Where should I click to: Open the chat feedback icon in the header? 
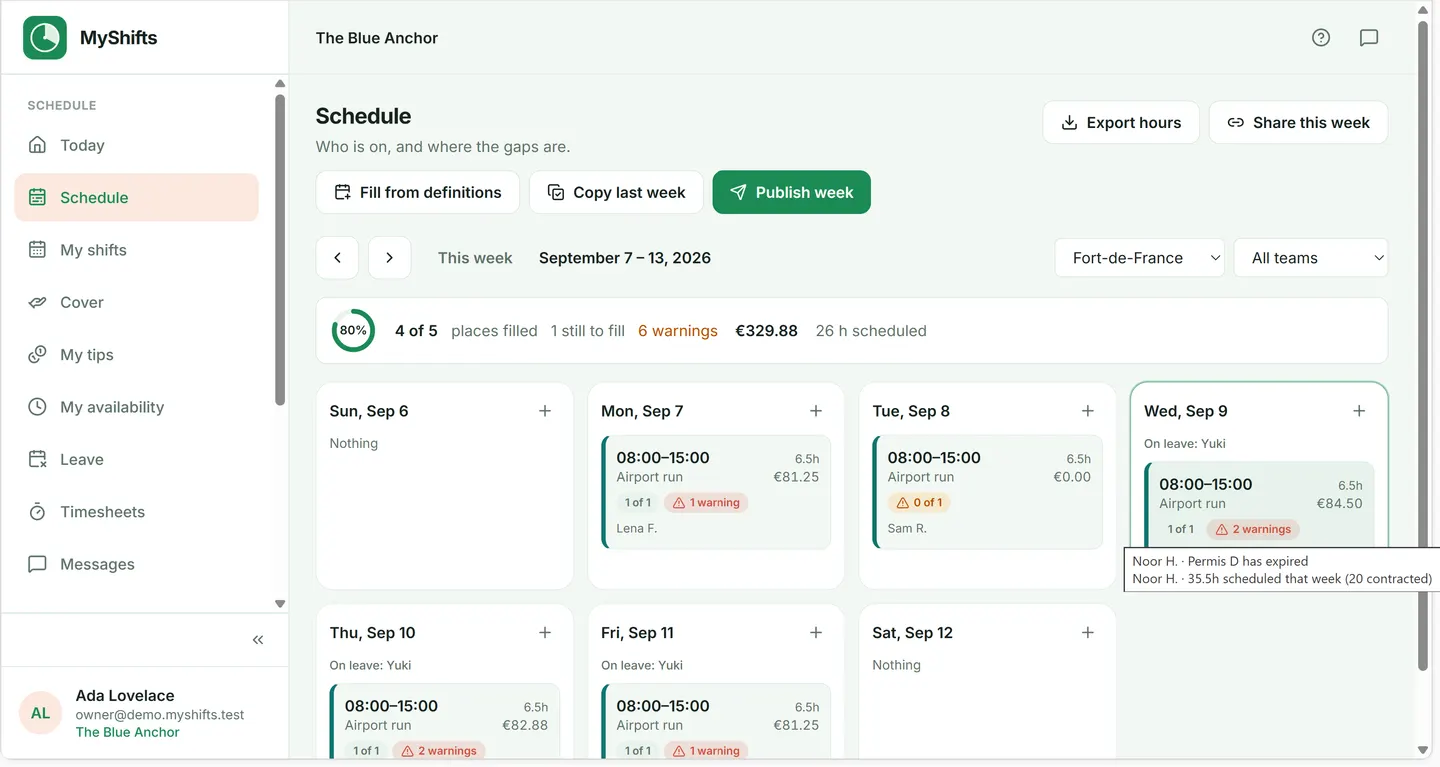[1369, 38]
